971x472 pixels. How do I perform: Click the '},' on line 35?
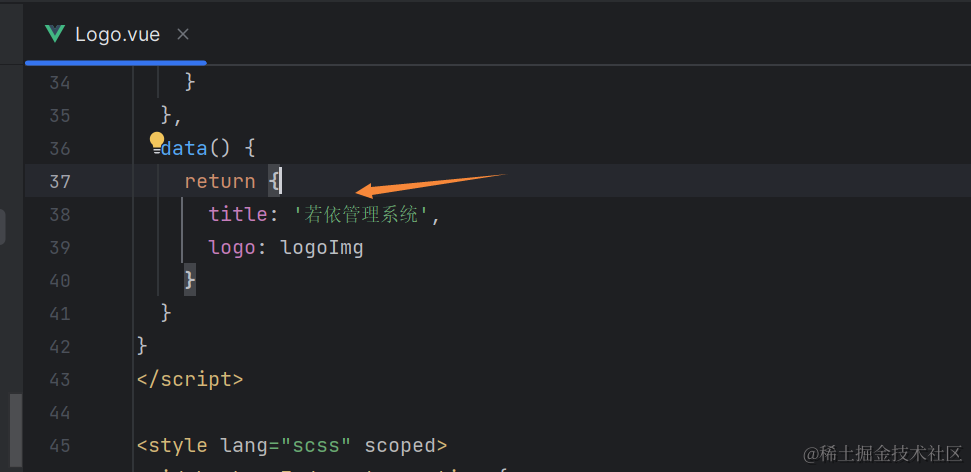point(171,115)
